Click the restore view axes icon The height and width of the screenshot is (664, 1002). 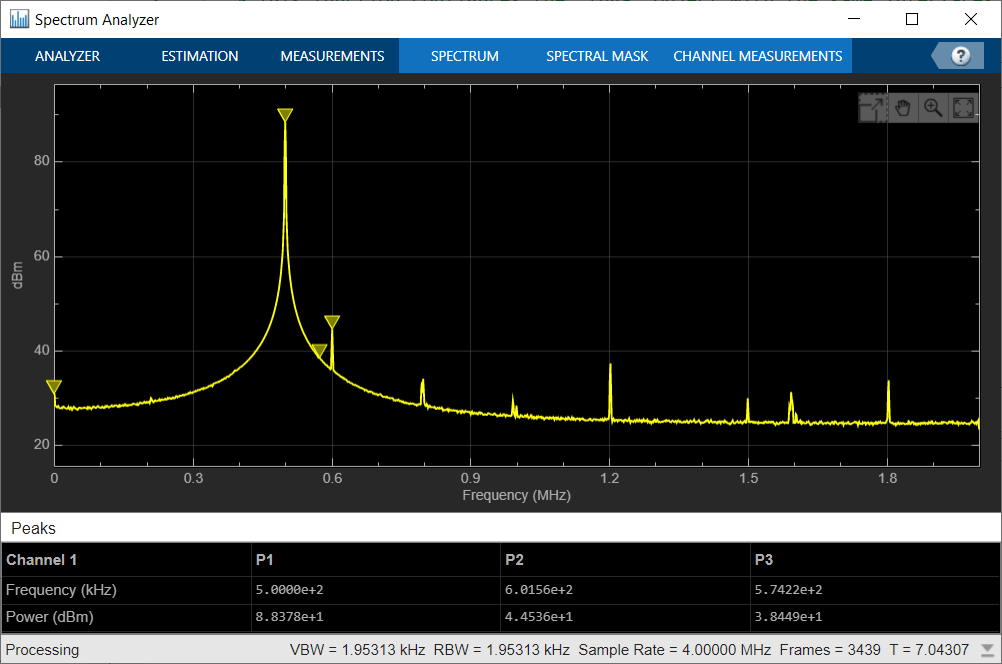click(x=963, y=107)
